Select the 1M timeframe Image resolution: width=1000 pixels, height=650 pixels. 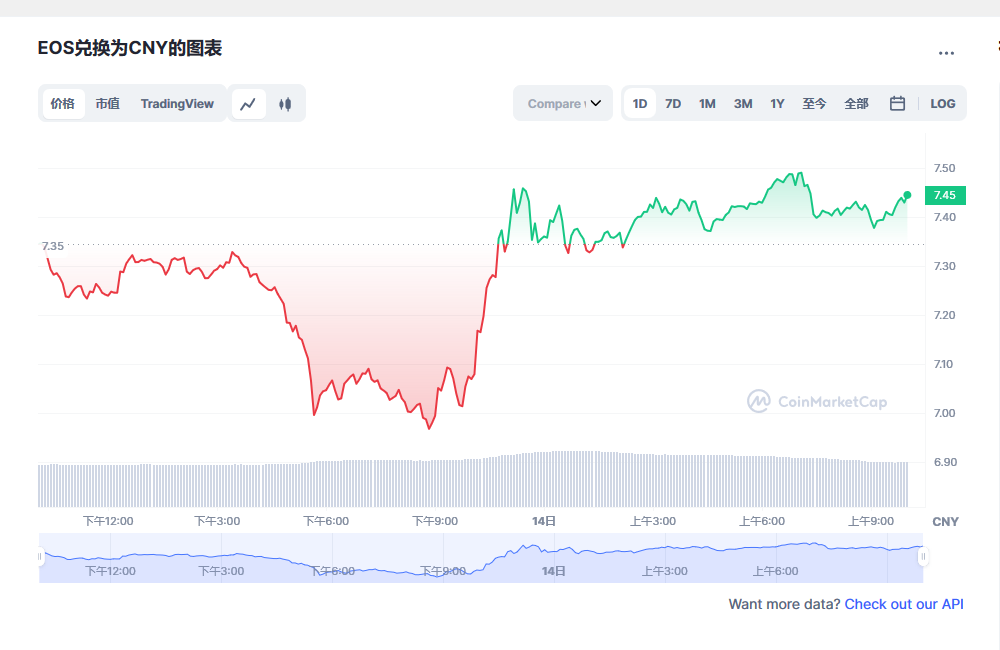click(707, 103)
